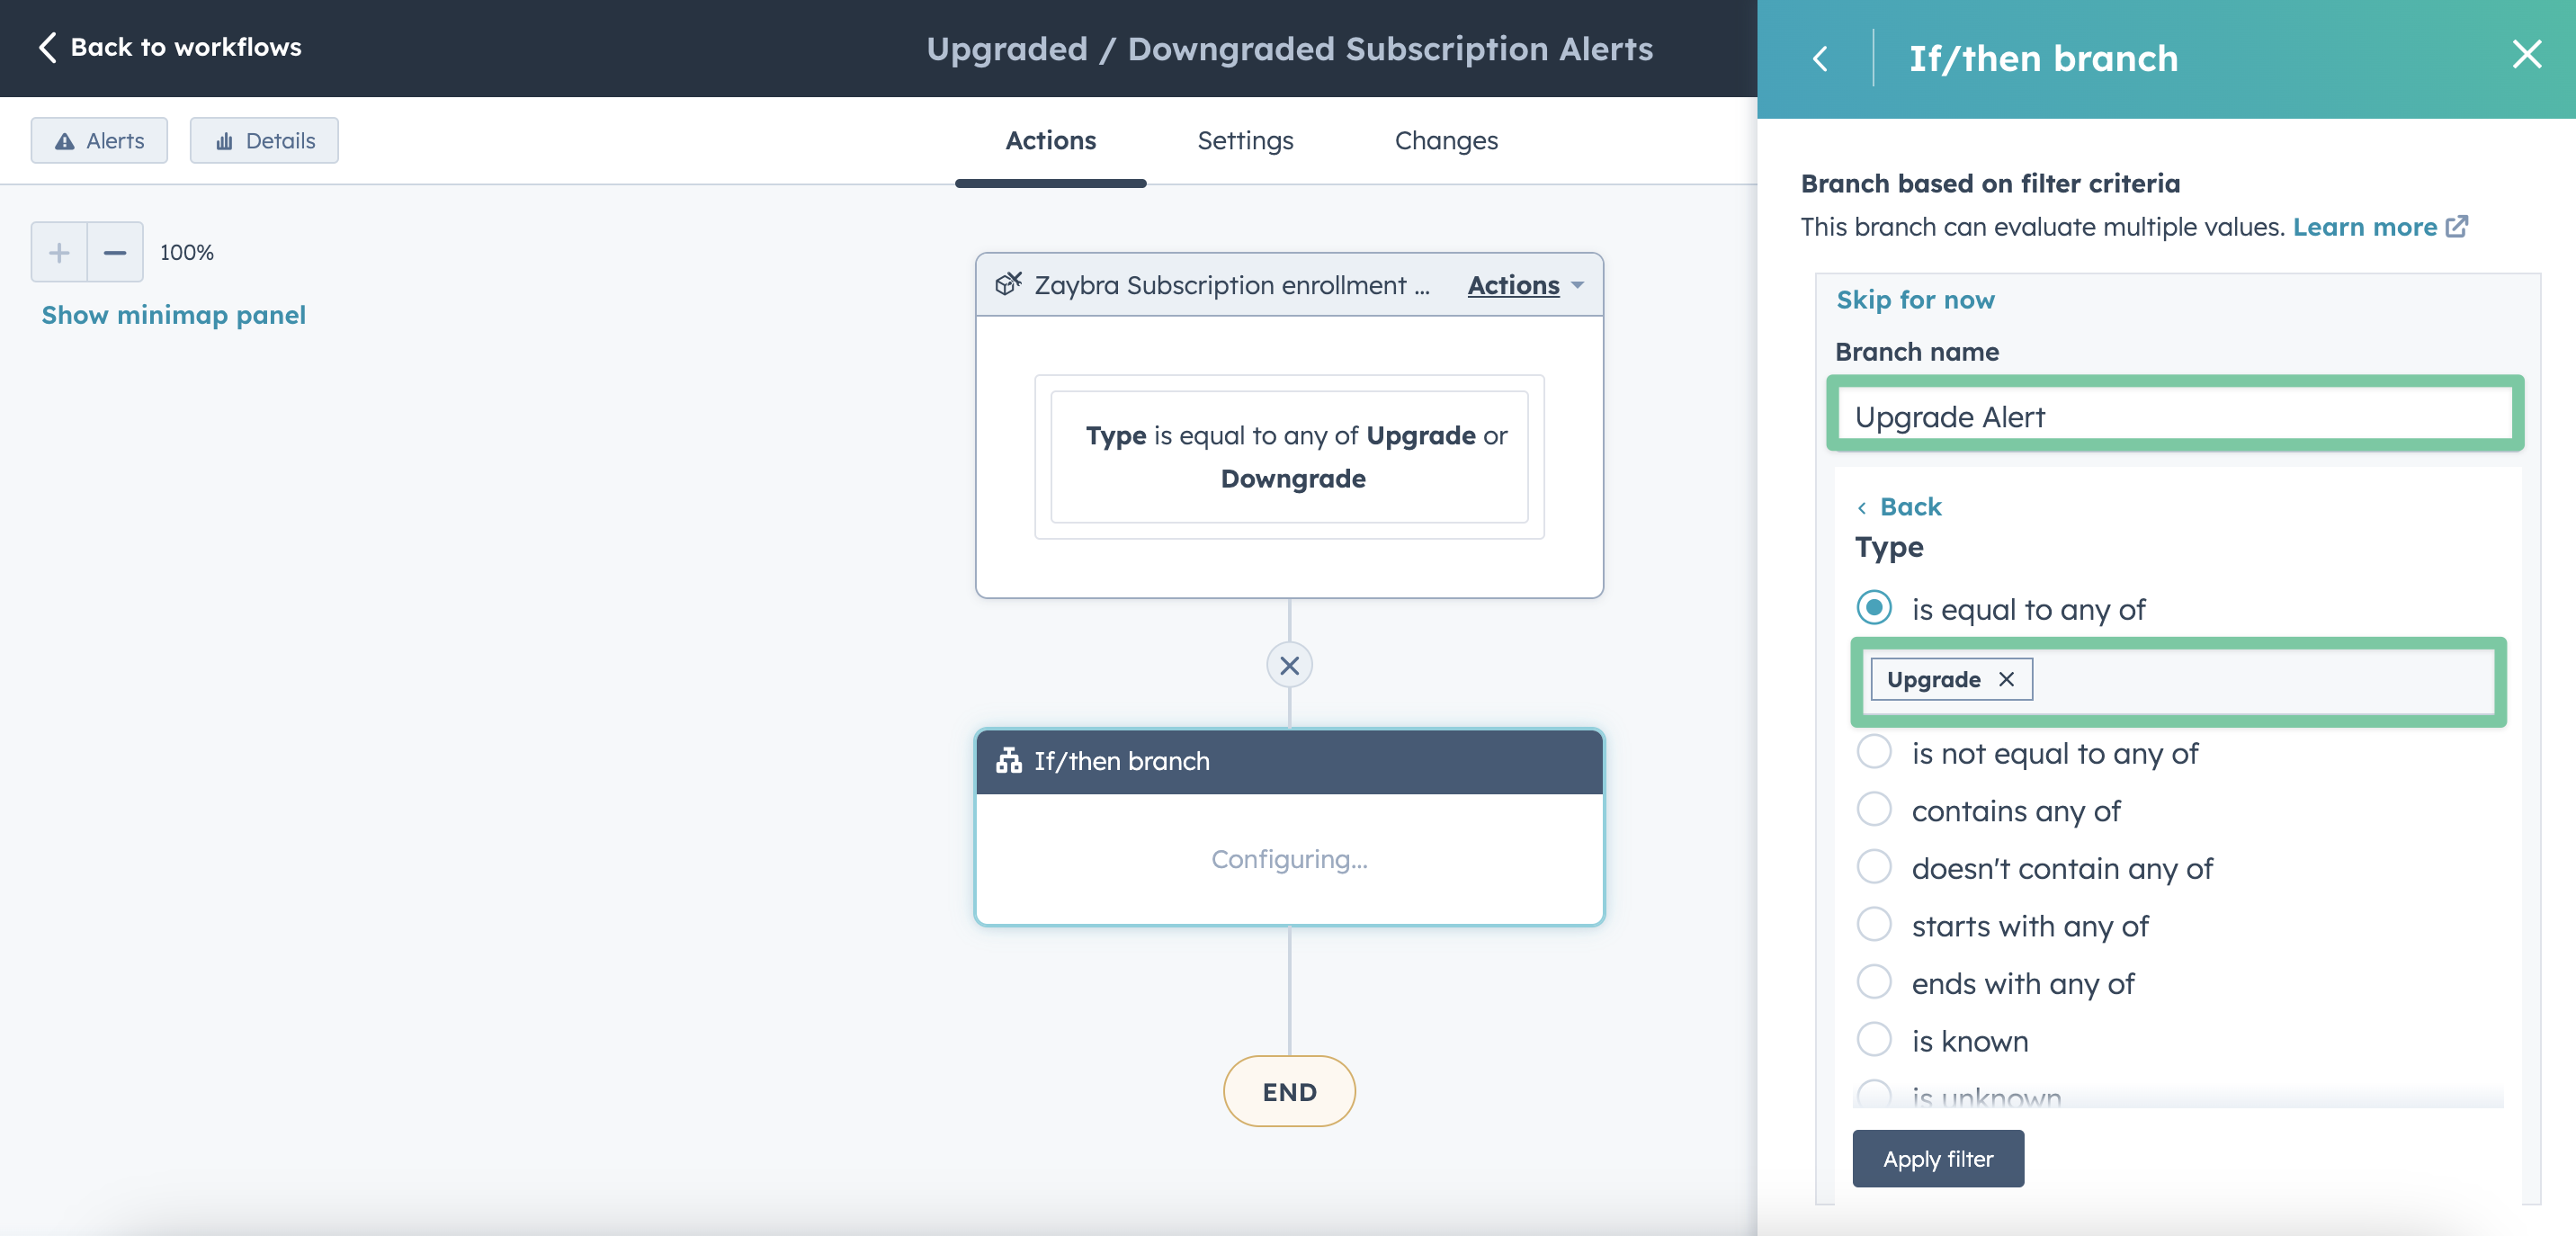The image size is (2576, 1236).
Task: Open the Details button
Action: (x=264, y=141)
